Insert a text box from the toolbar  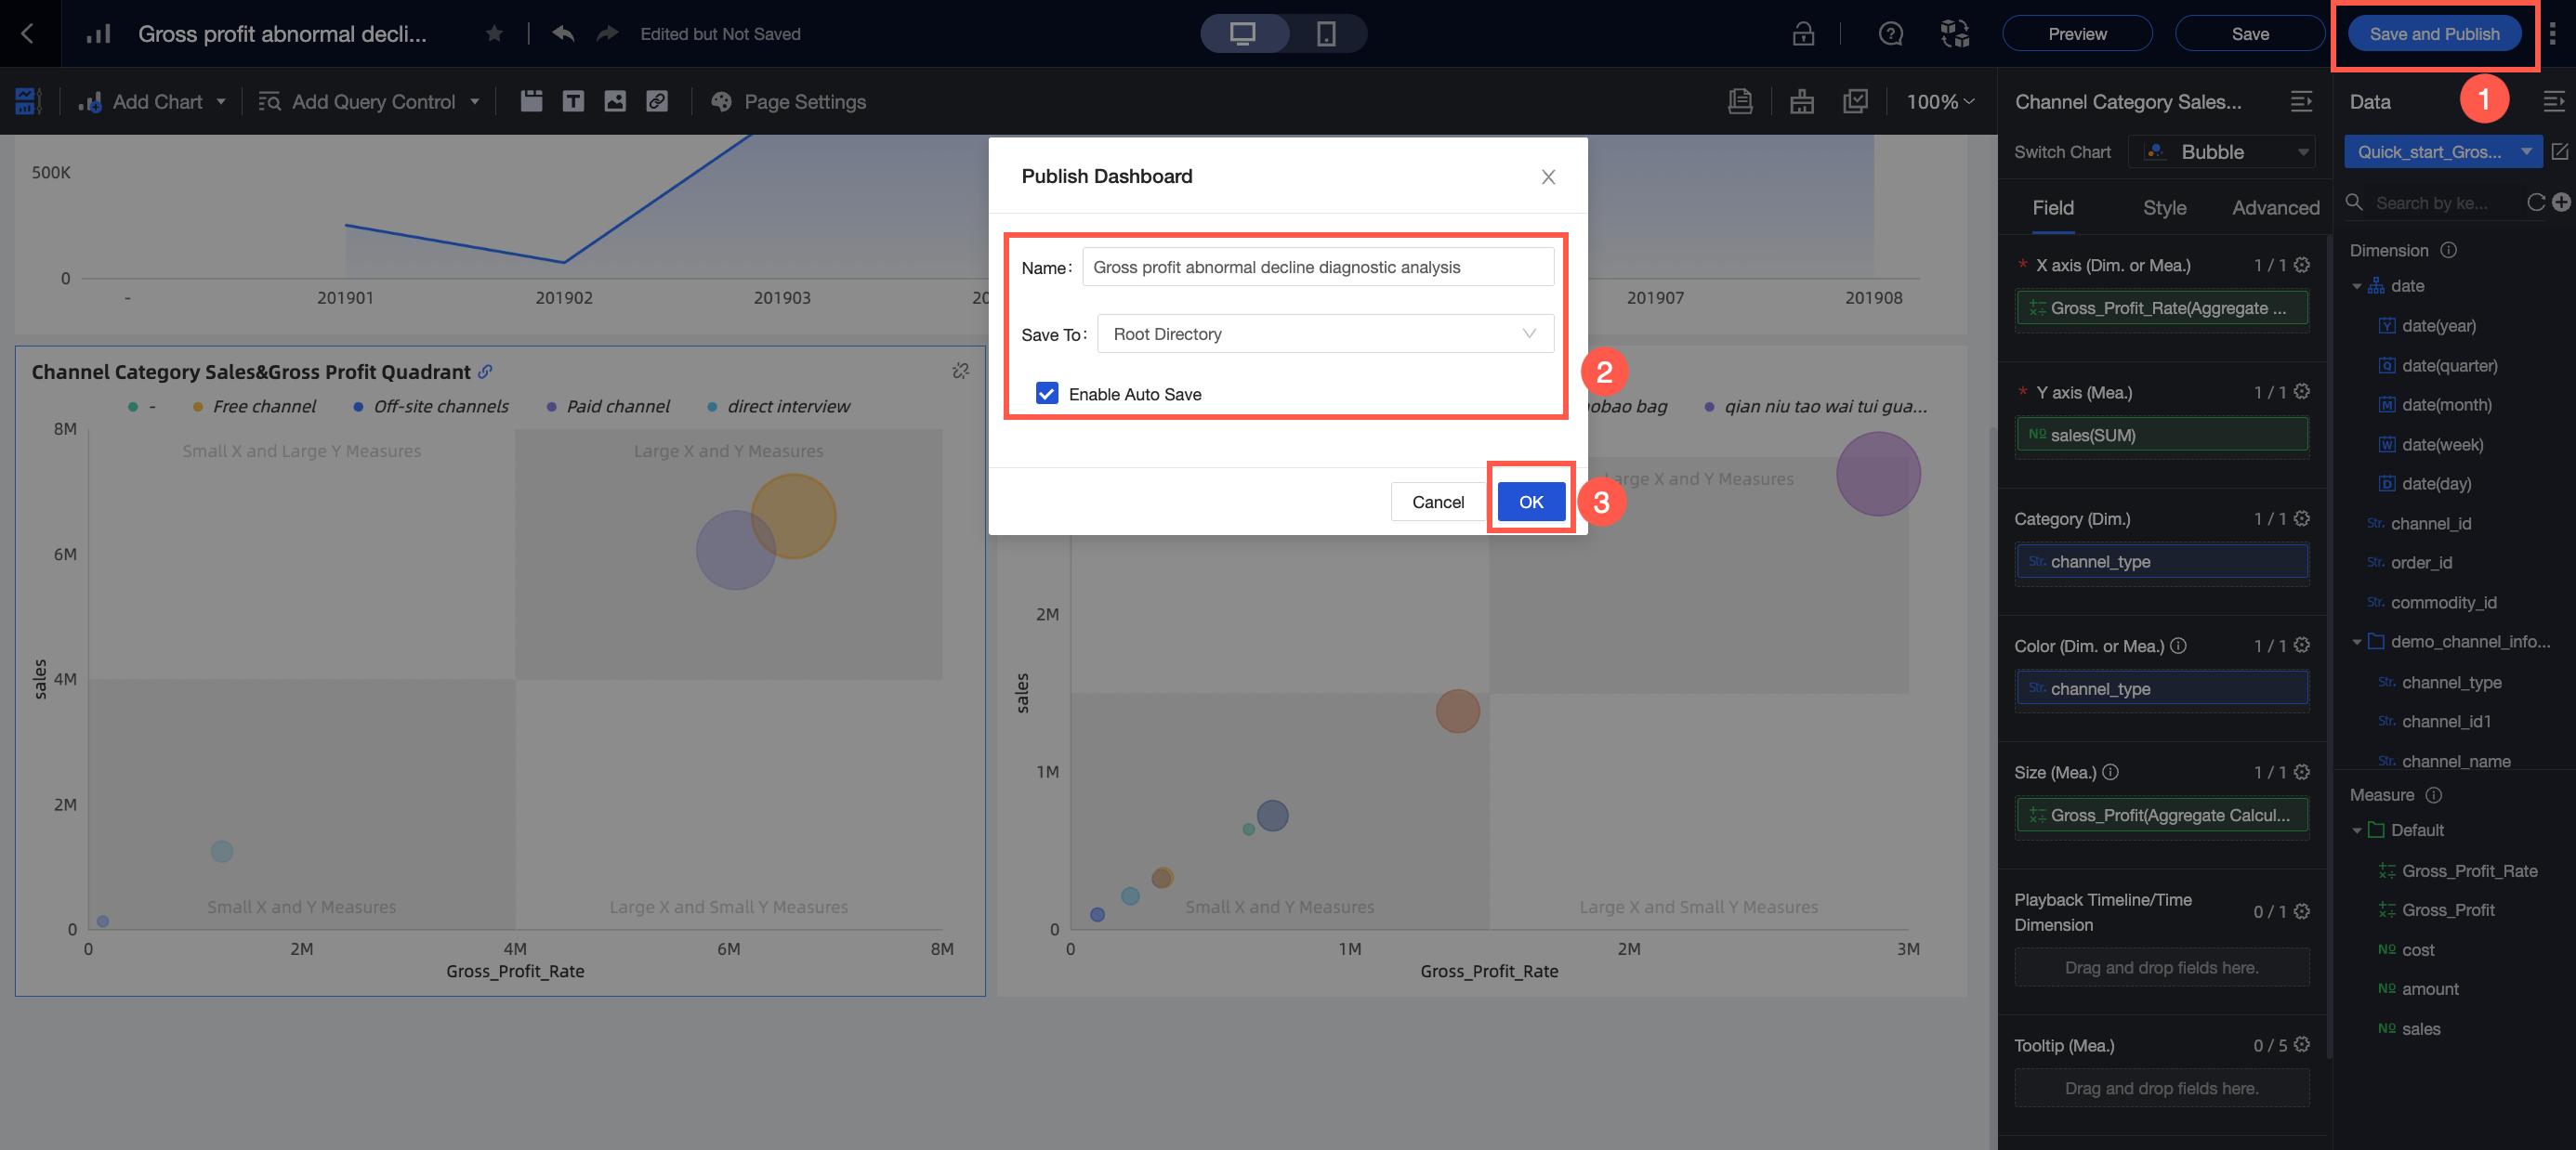[x=573, y=101]
